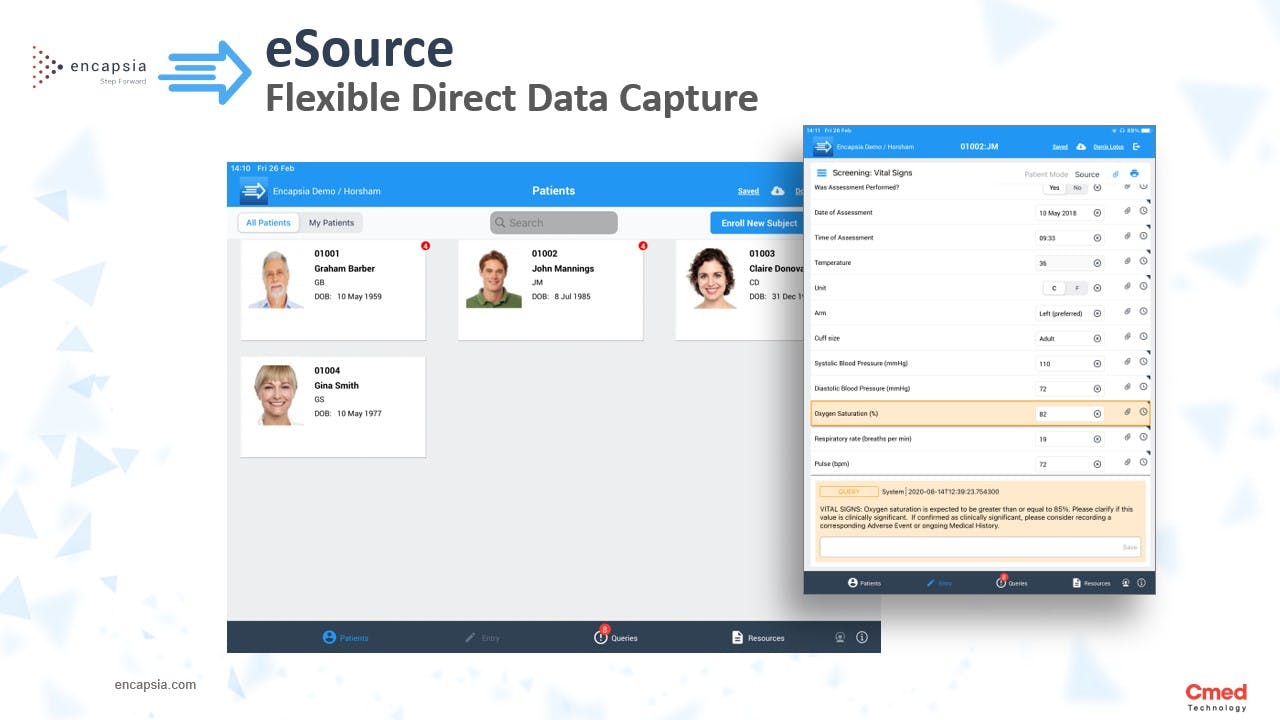Open attachments for the Temperature row

coord(1127,262)
